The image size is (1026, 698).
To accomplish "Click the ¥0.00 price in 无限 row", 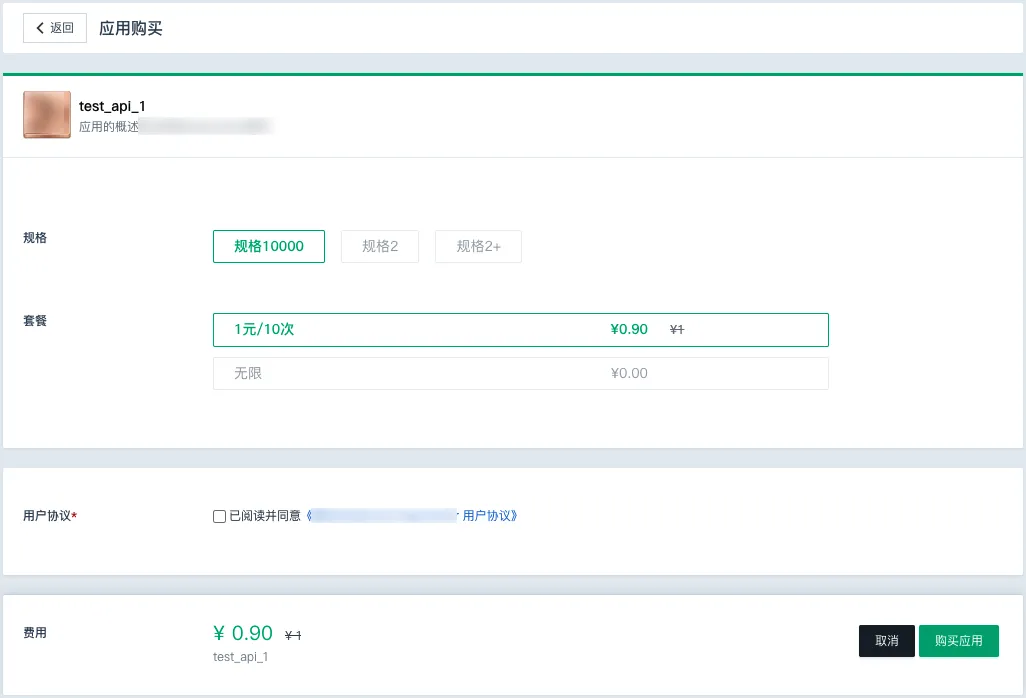I will point(629,374).
